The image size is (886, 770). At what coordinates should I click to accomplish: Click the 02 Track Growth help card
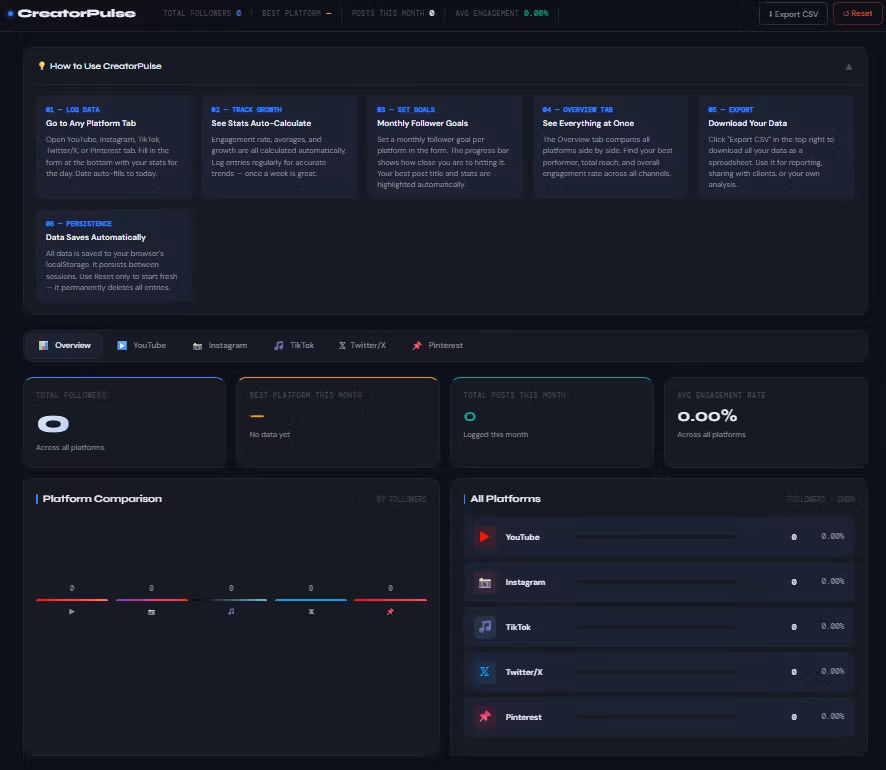pyautogui.click(x=280, y=147)
